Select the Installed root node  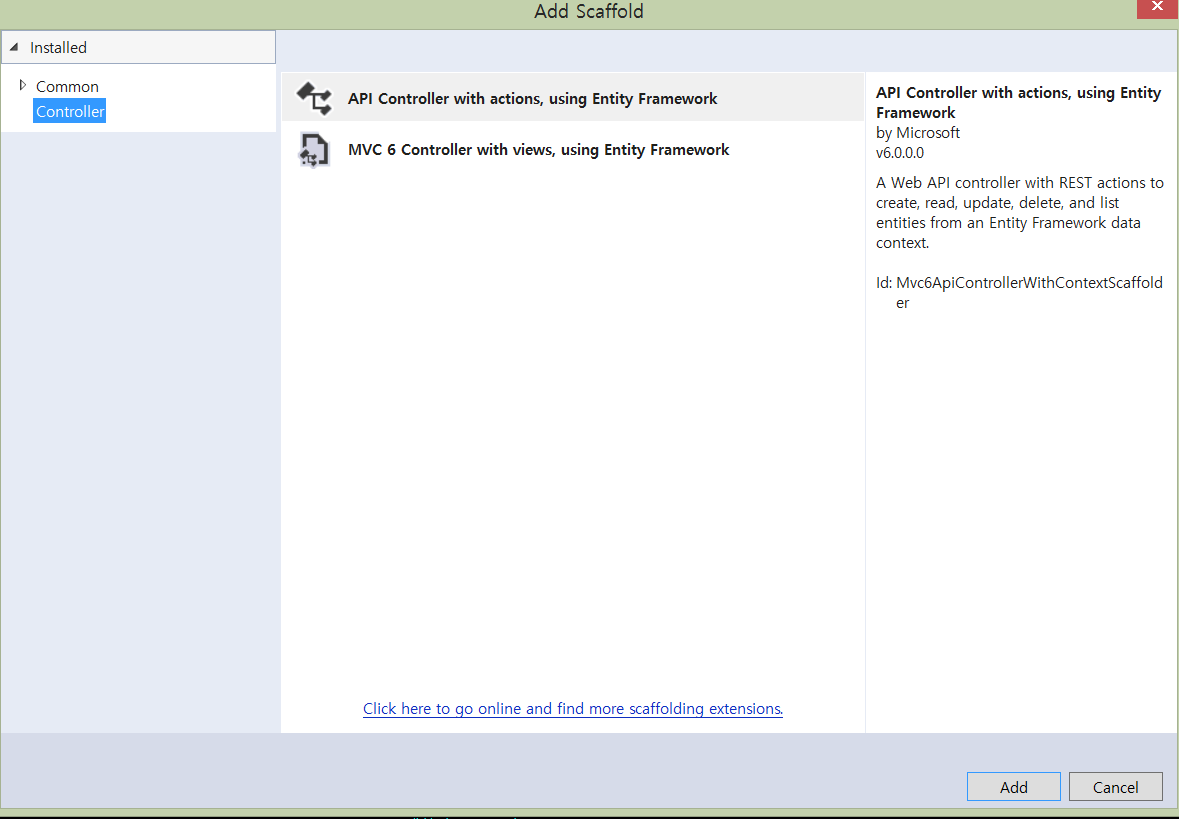coord(138,47)
